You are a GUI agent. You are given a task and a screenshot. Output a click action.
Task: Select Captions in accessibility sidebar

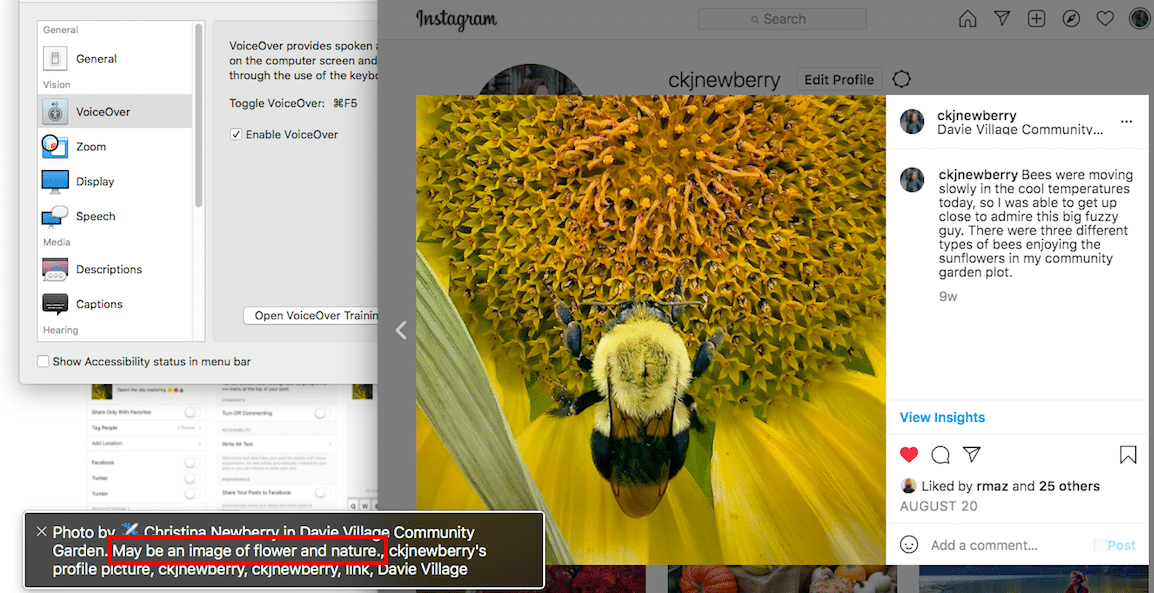[99, 304]
